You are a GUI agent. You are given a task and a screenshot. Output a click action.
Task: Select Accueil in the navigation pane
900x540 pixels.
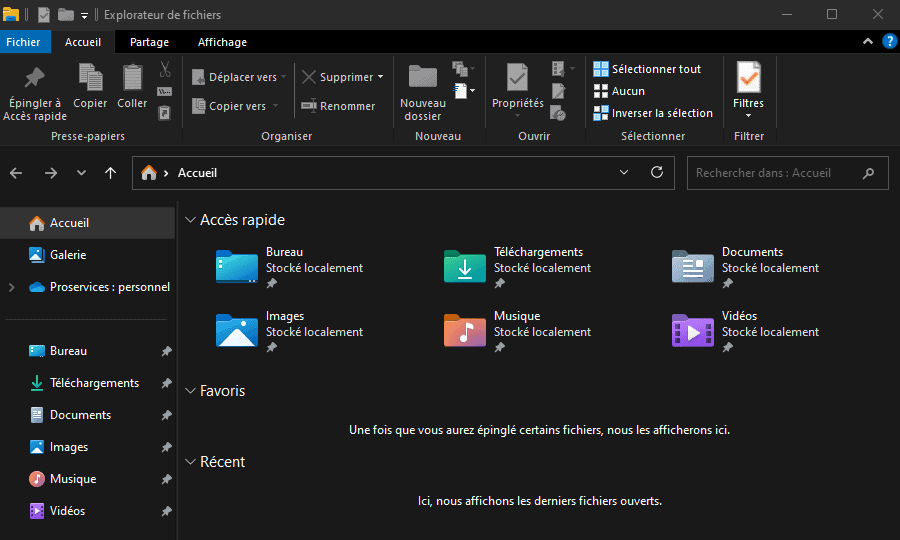click(87, 223)
